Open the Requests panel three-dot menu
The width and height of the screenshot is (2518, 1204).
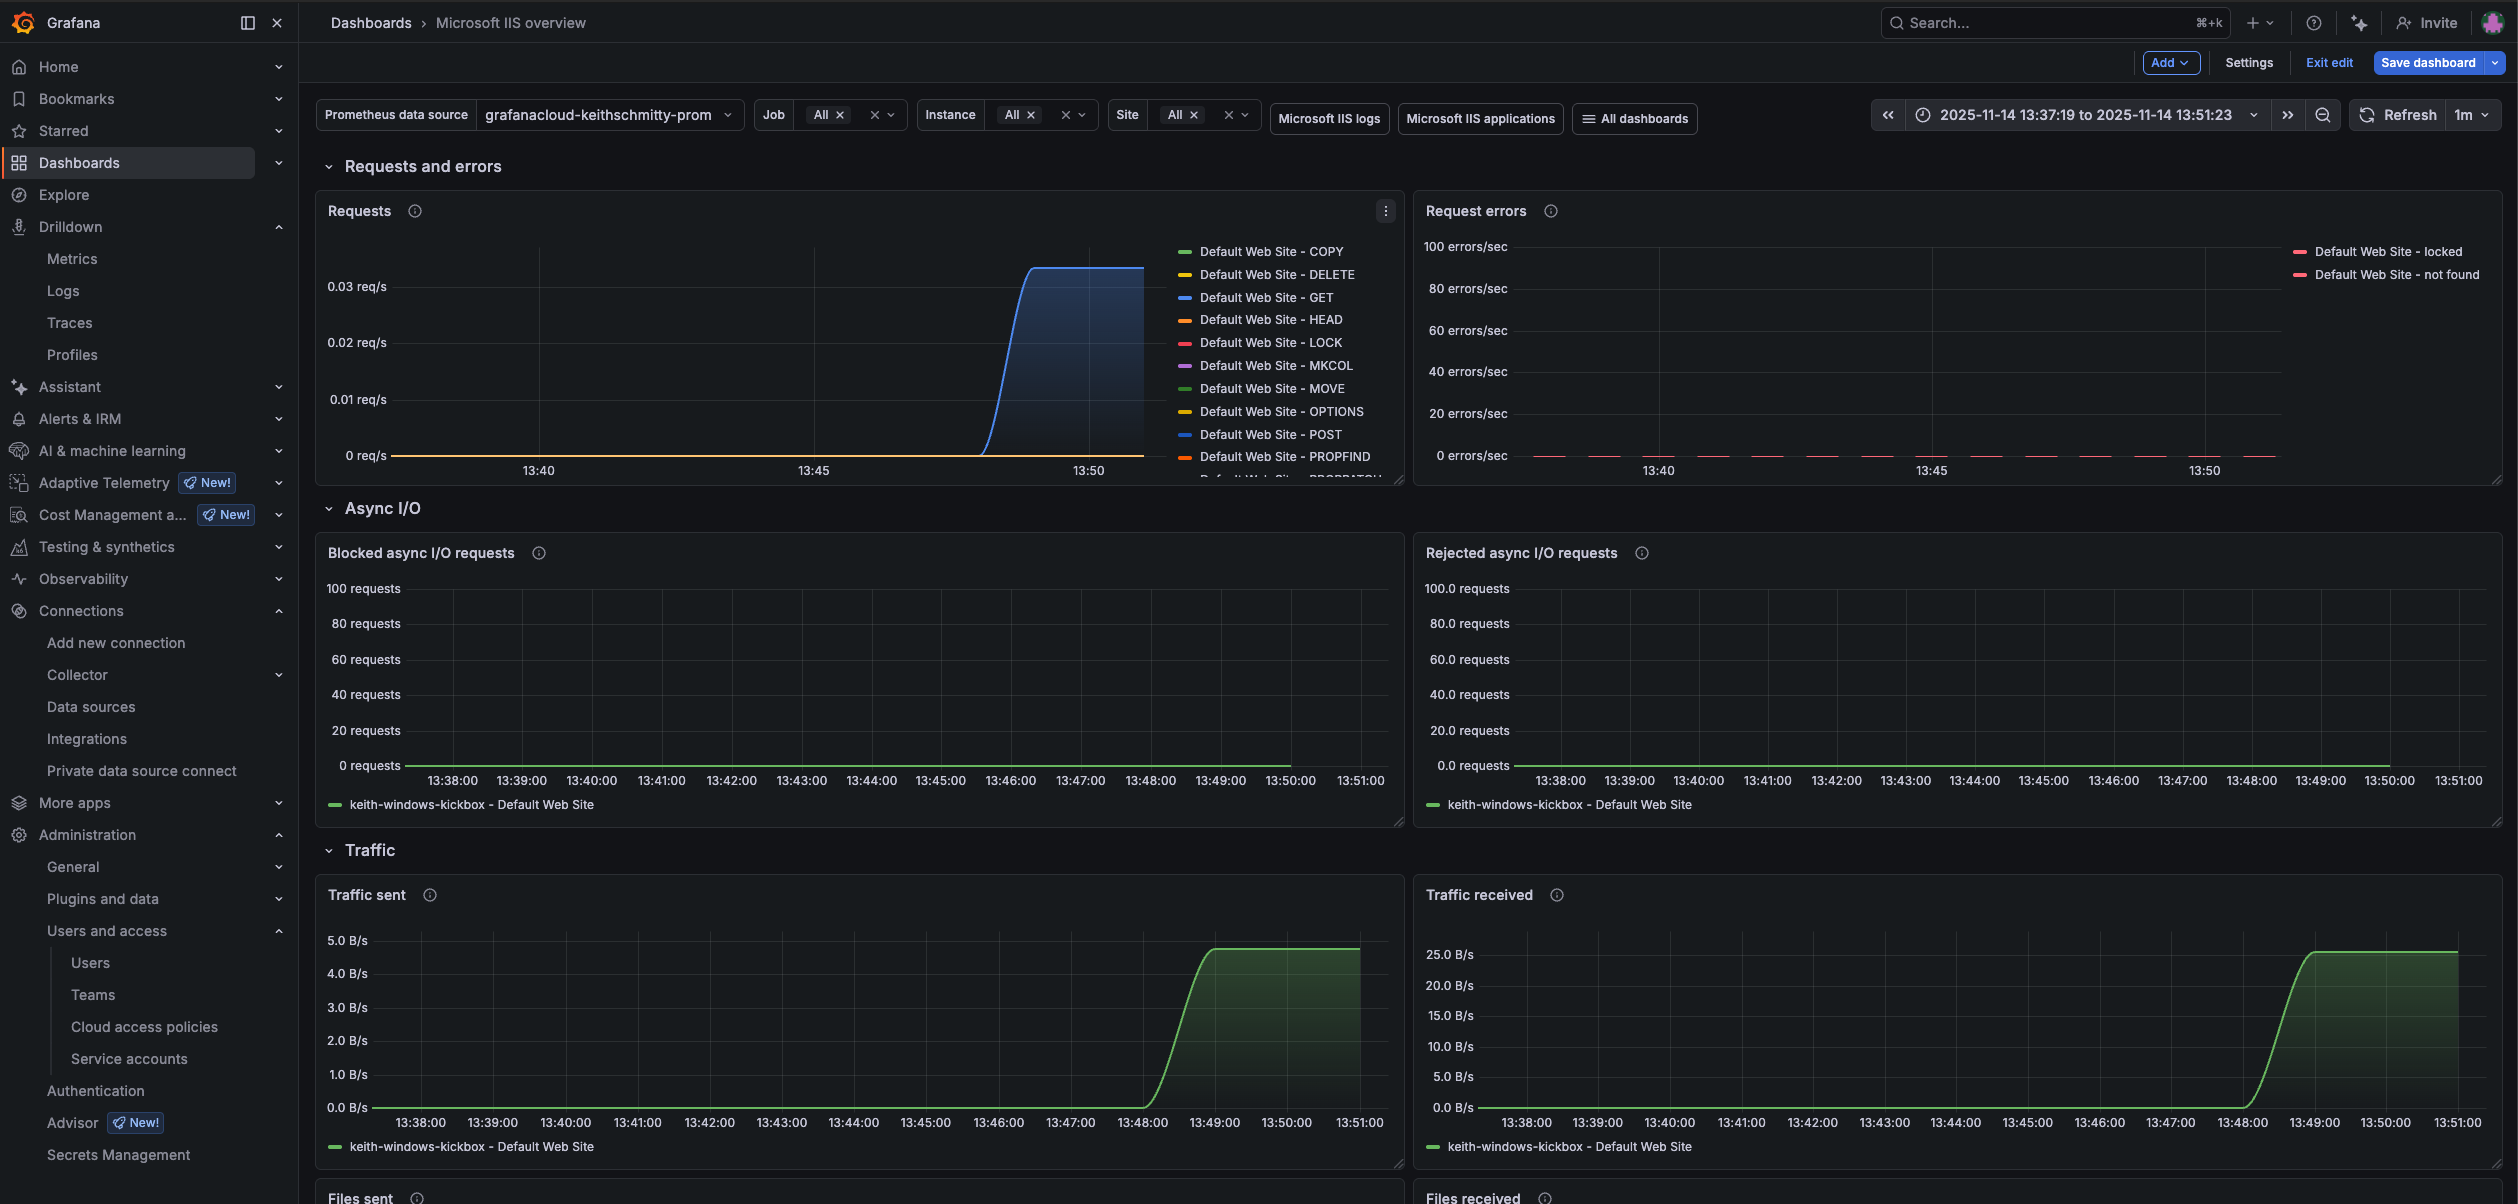1385,211
